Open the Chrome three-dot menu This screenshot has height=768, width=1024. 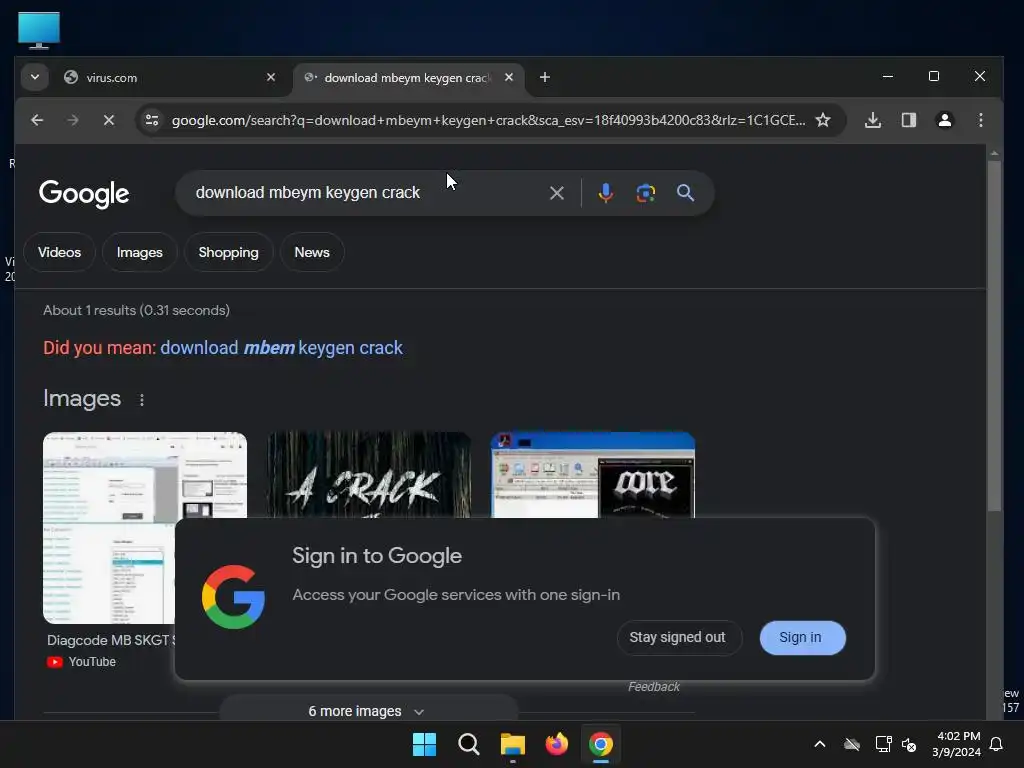pyautogui.click(x=980, y=120)
